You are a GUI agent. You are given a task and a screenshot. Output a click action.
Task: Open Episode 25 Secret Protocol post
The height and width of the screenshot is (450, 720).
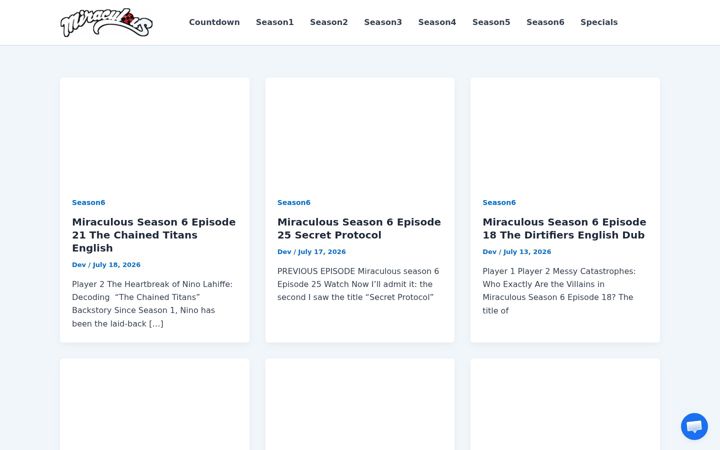tap(359, 228)
